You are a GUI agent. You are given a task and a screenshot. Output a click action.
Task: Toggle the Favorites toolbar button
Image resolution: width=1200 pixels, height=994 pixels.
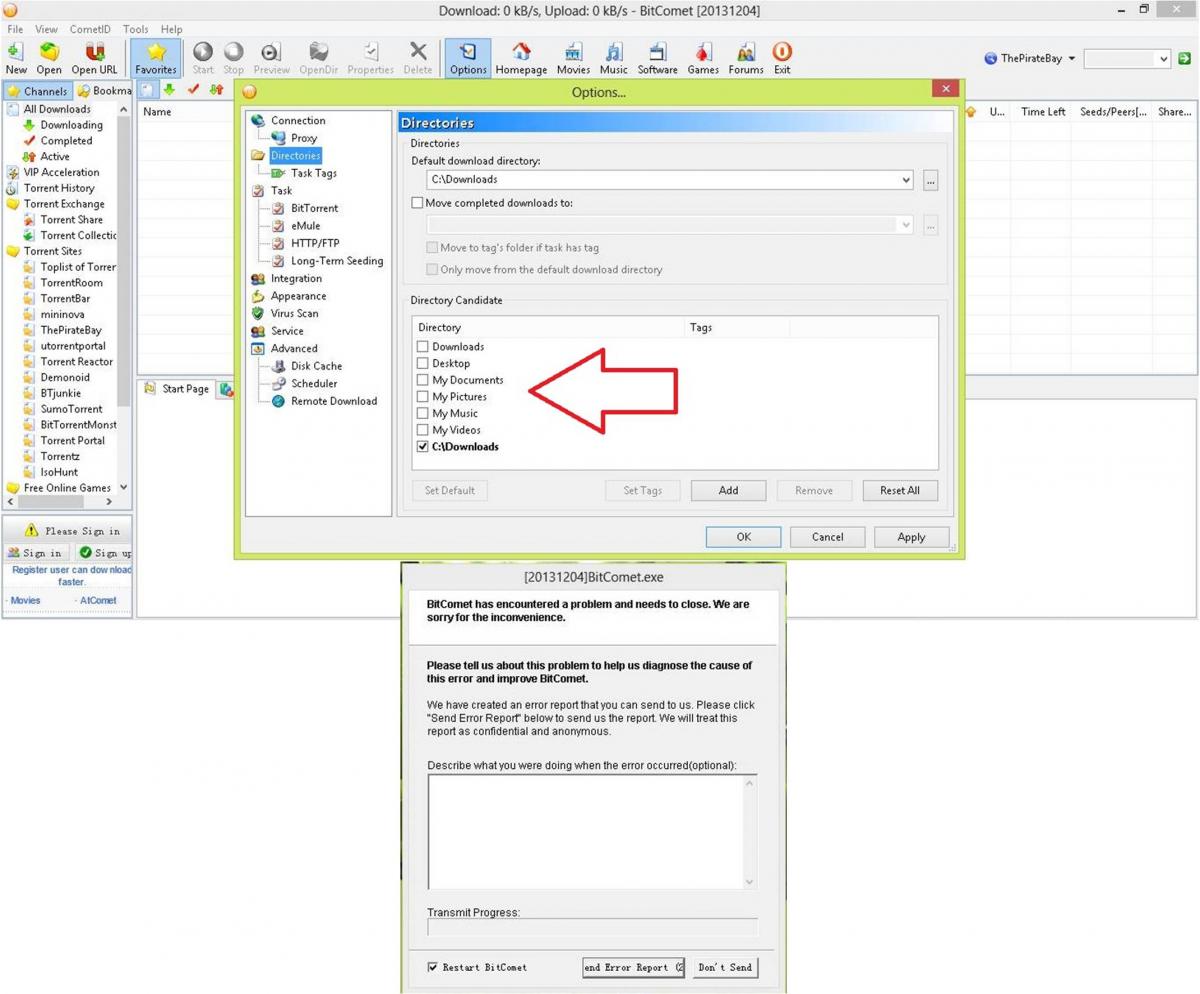coord(156,58)
